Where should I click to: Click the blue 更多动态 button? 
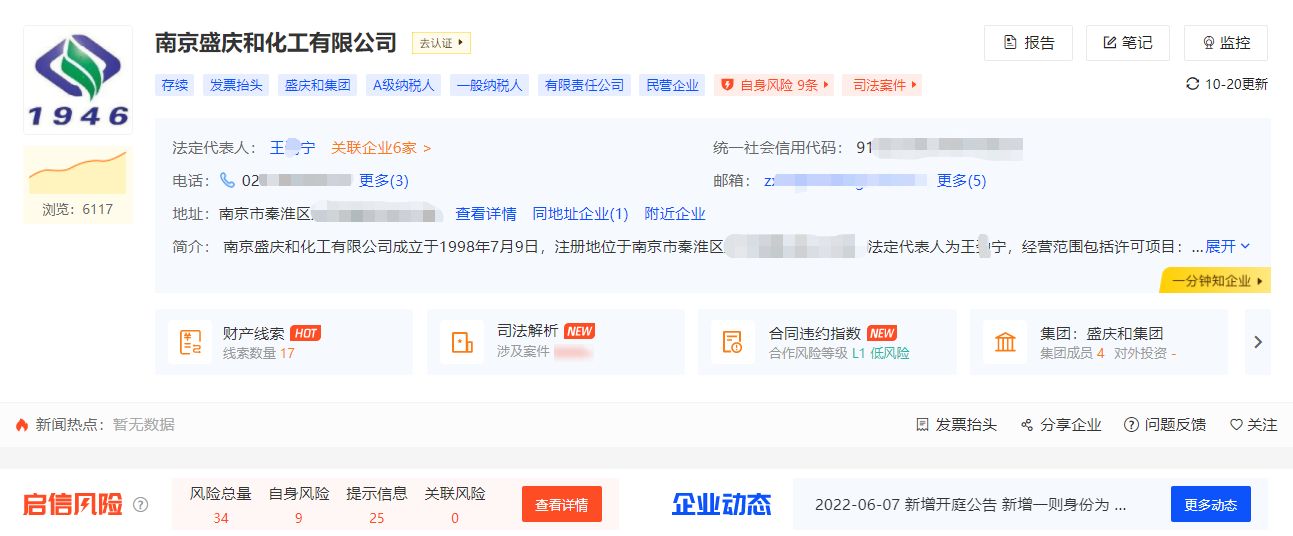pyautogui.click(x=1211, y=504)
